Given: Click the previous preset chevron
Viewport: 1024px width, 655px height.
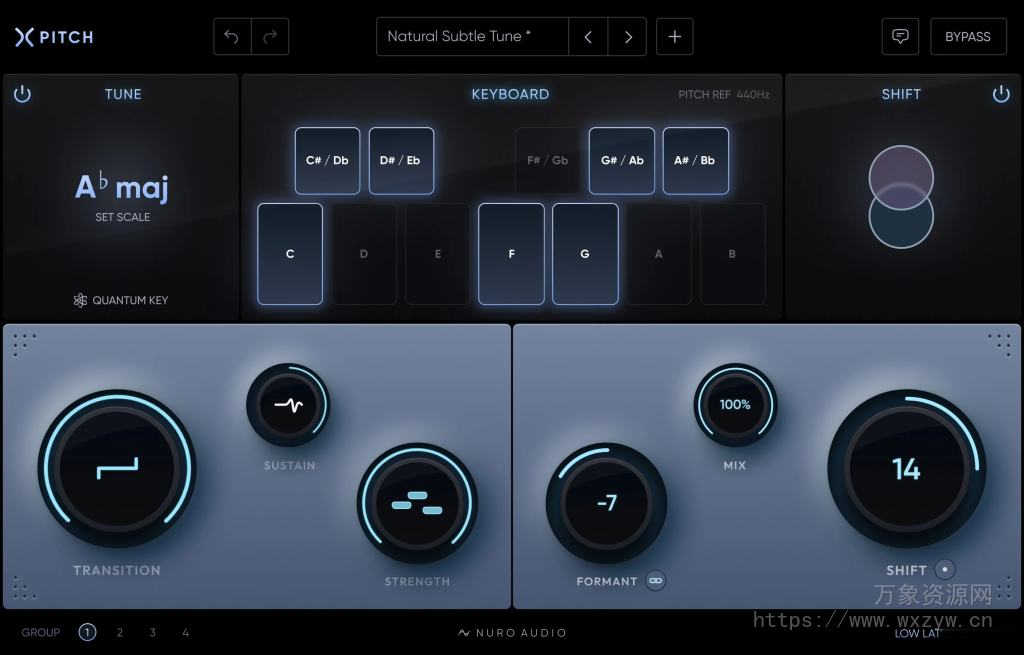Looking at the screenshot, I should point(588,36).
